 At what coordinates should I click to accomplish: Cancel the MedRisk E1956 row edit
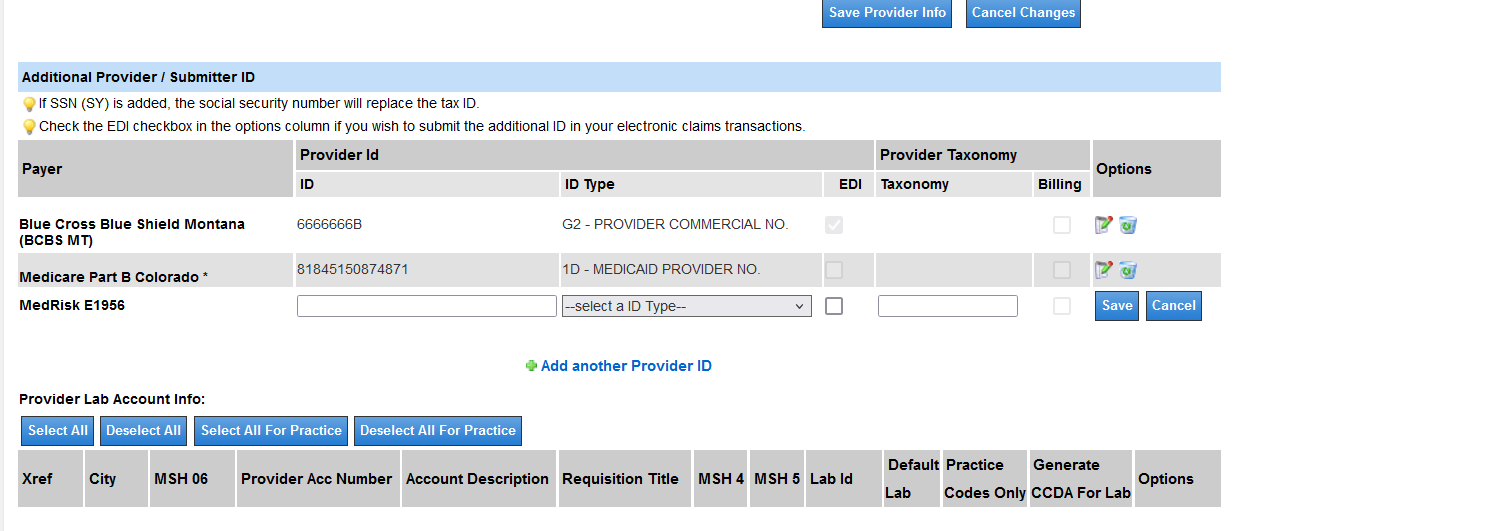click(1173, 306)
